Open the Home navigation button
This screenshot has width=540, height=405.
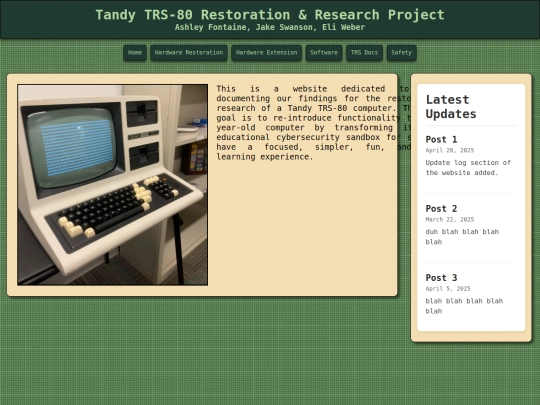(135, 53)
